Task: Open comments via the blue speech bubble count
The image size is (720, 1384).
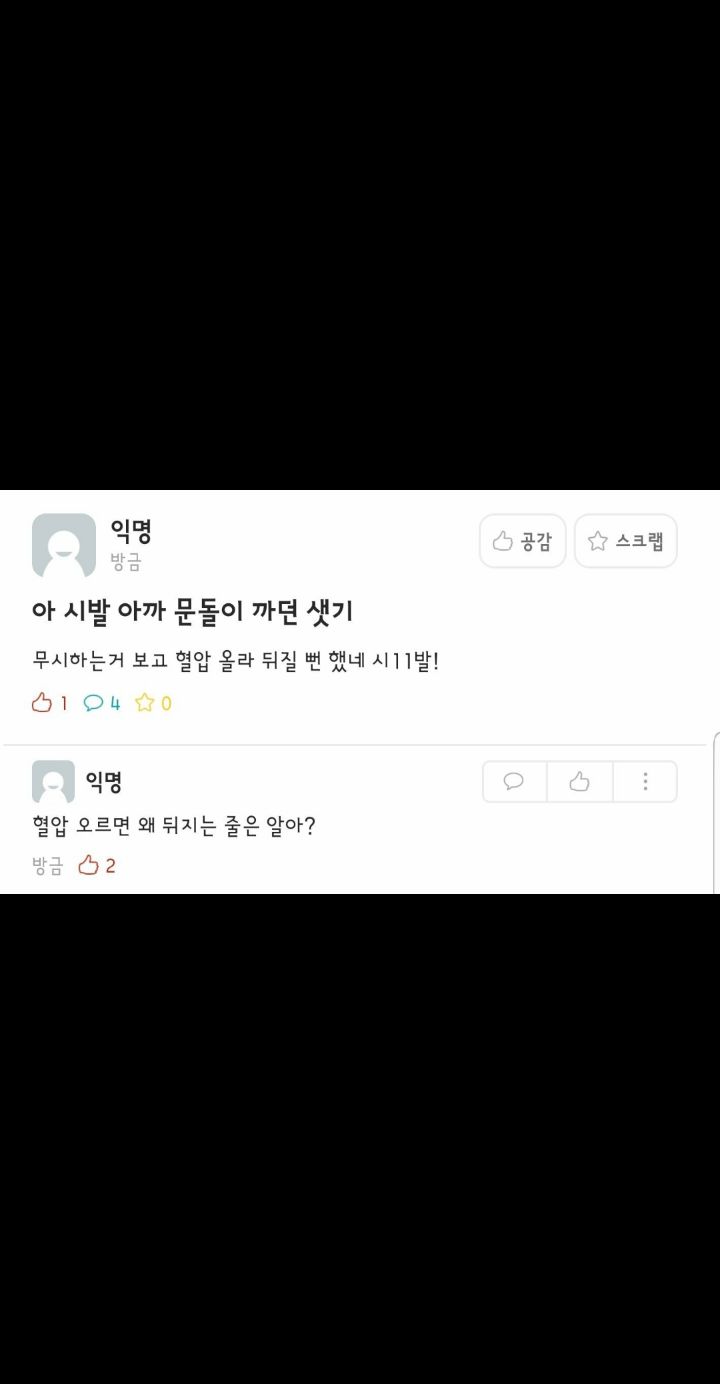Action: point(93,703)
